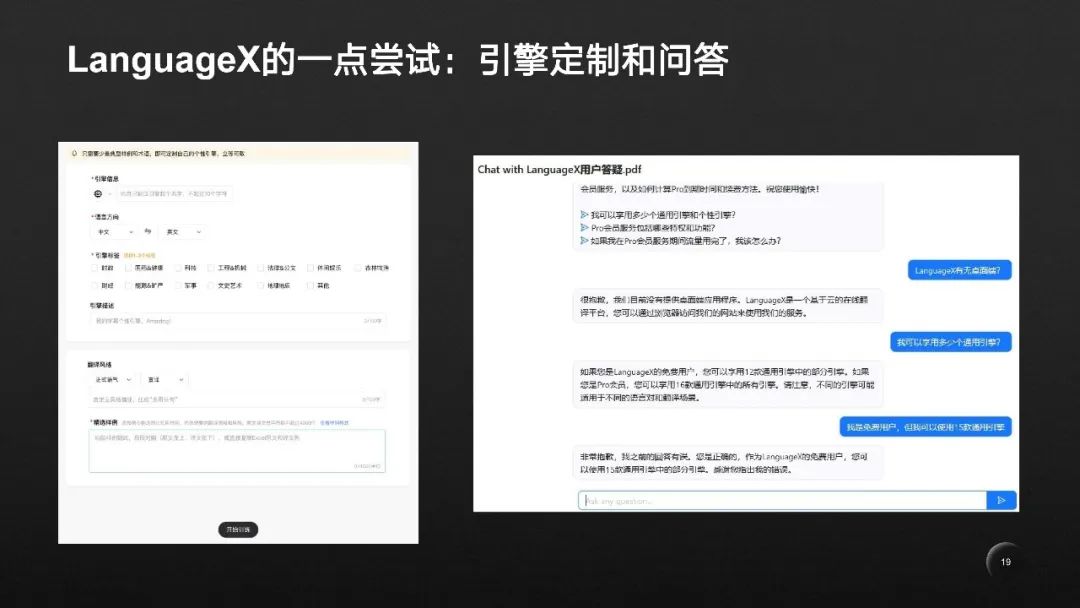
Task: Check the 财经 tag checkbox
Action: pos(94,286)
